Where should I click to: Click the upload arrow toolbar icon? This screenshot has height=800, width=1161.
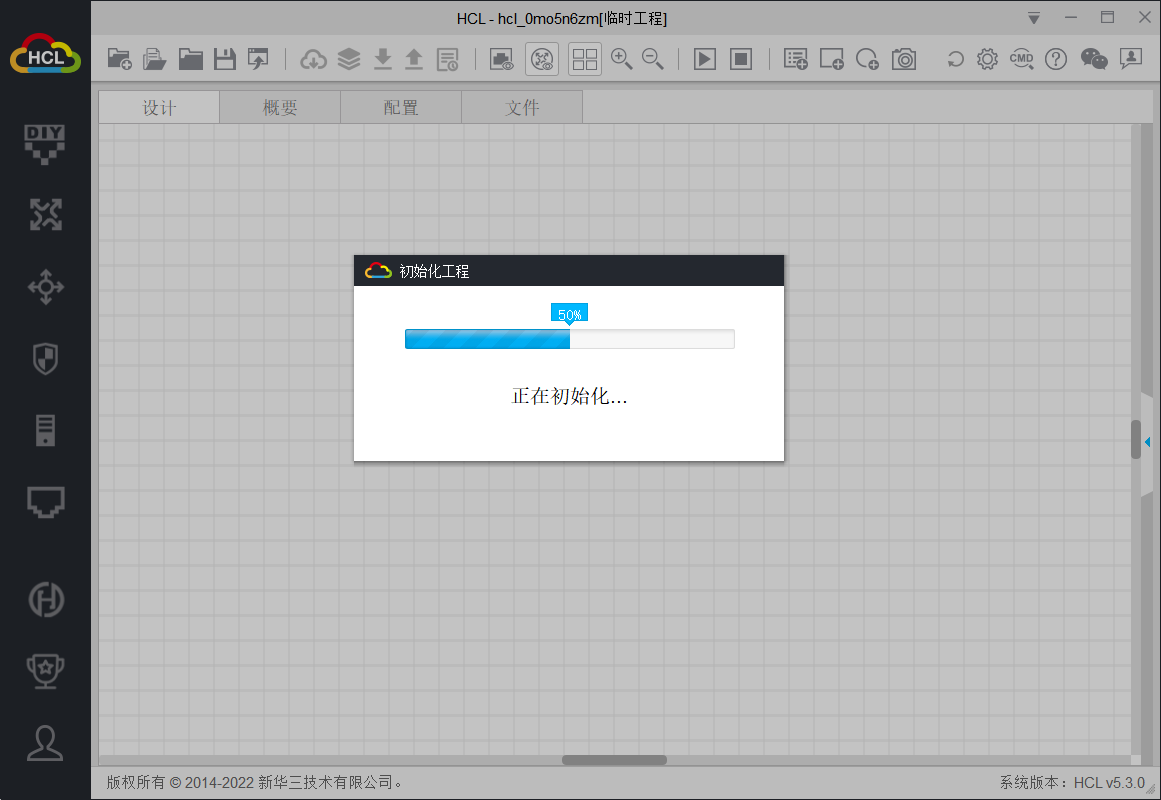tap(414, 59)
